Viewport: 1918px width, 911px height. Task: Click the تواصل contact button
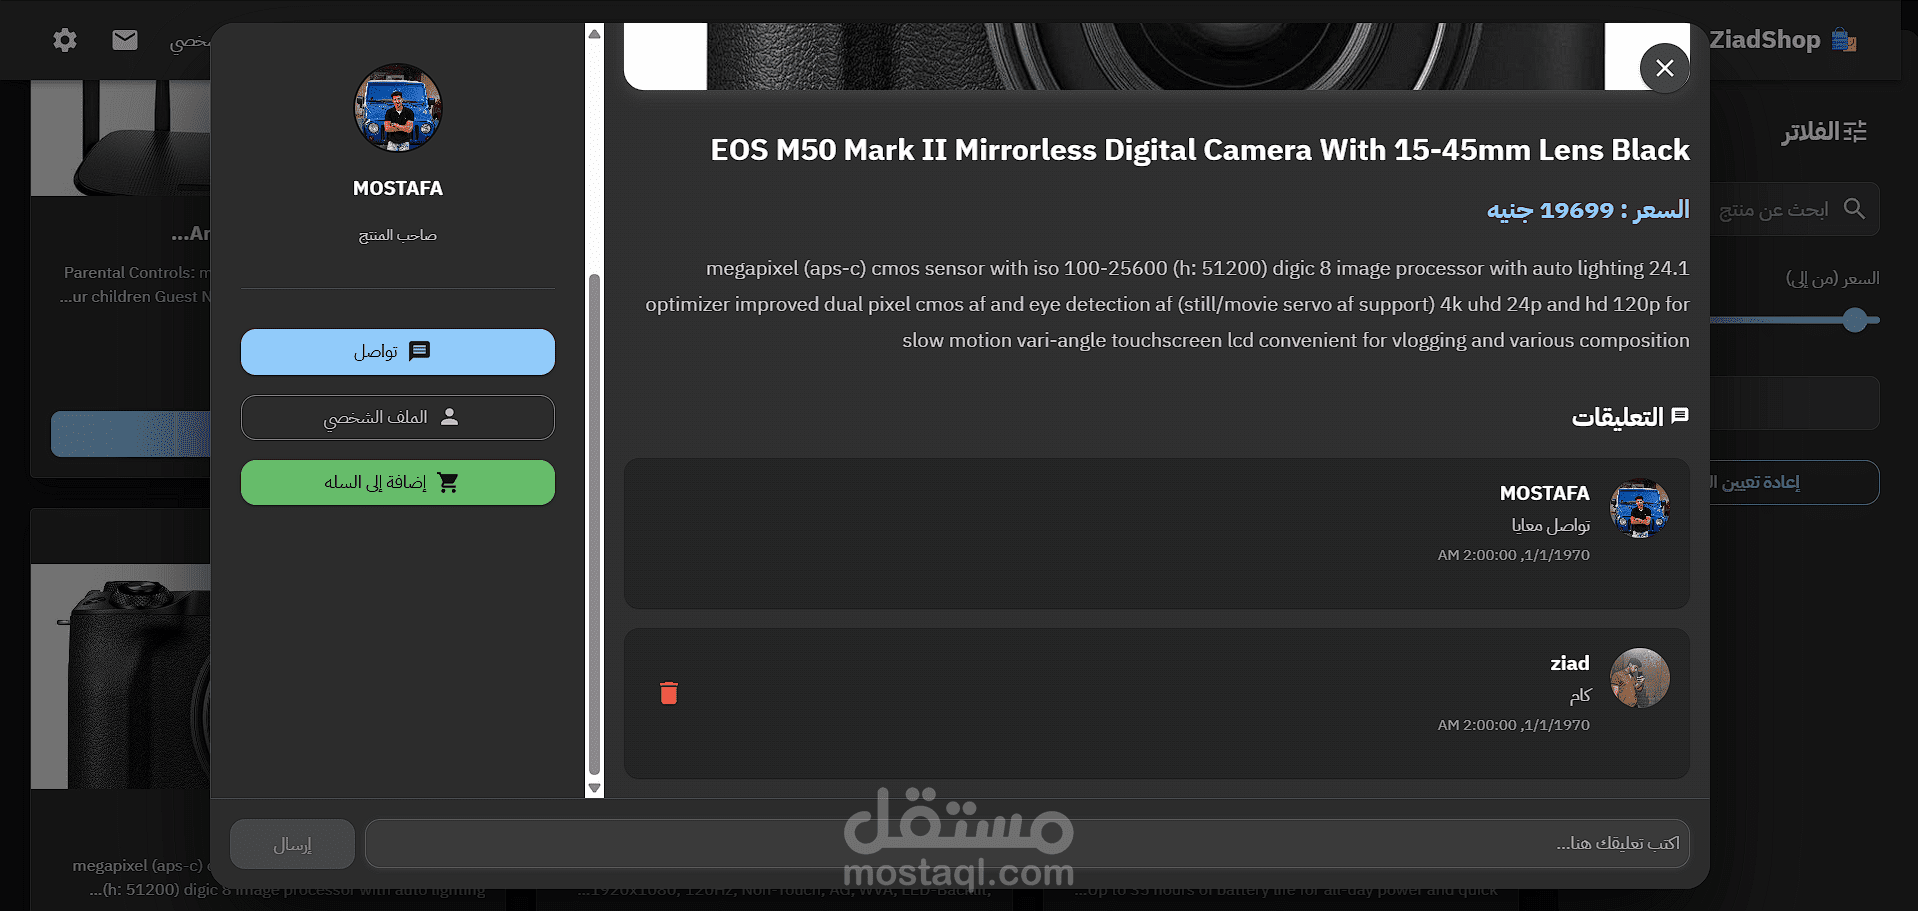pyautogui.click(x=398, y=352)
